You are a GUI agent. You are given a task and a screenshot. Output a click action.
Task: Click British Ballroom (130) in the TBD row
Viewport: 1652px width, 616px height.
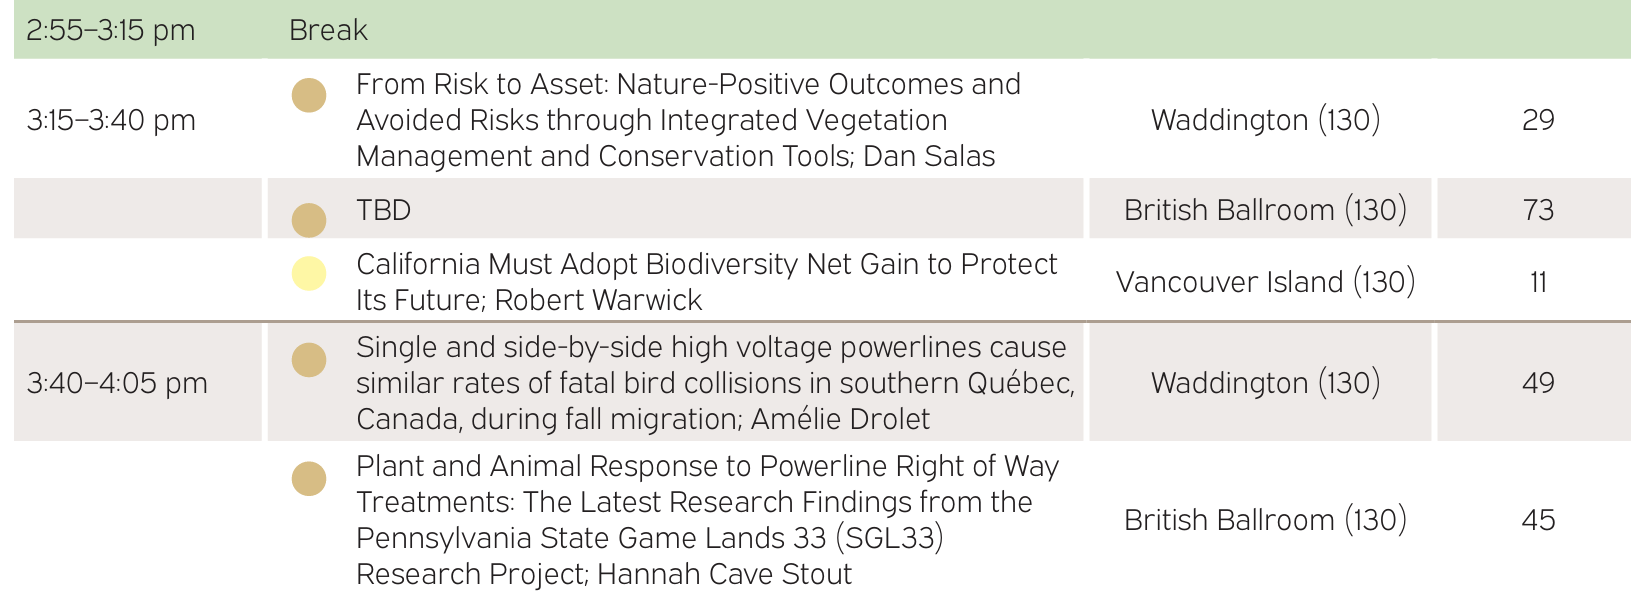[x=1265, y=210]
